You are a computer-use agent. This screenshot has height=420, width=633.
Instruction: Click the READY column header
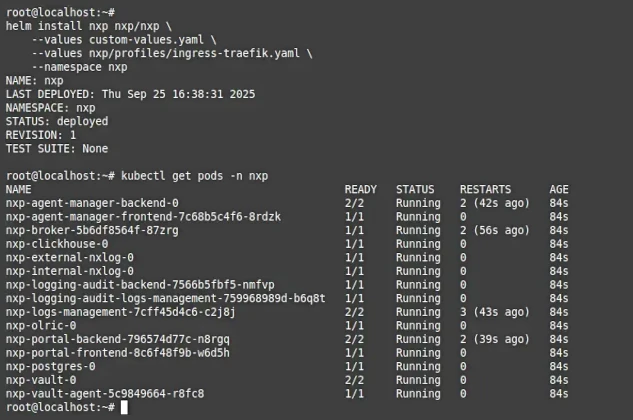pos(361,189)
